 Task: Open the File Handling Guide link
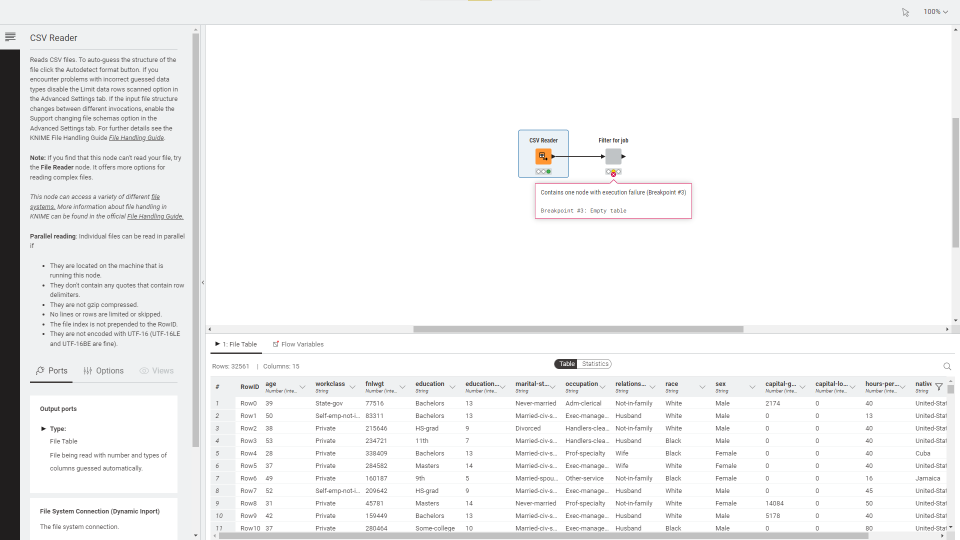[136, 137]
